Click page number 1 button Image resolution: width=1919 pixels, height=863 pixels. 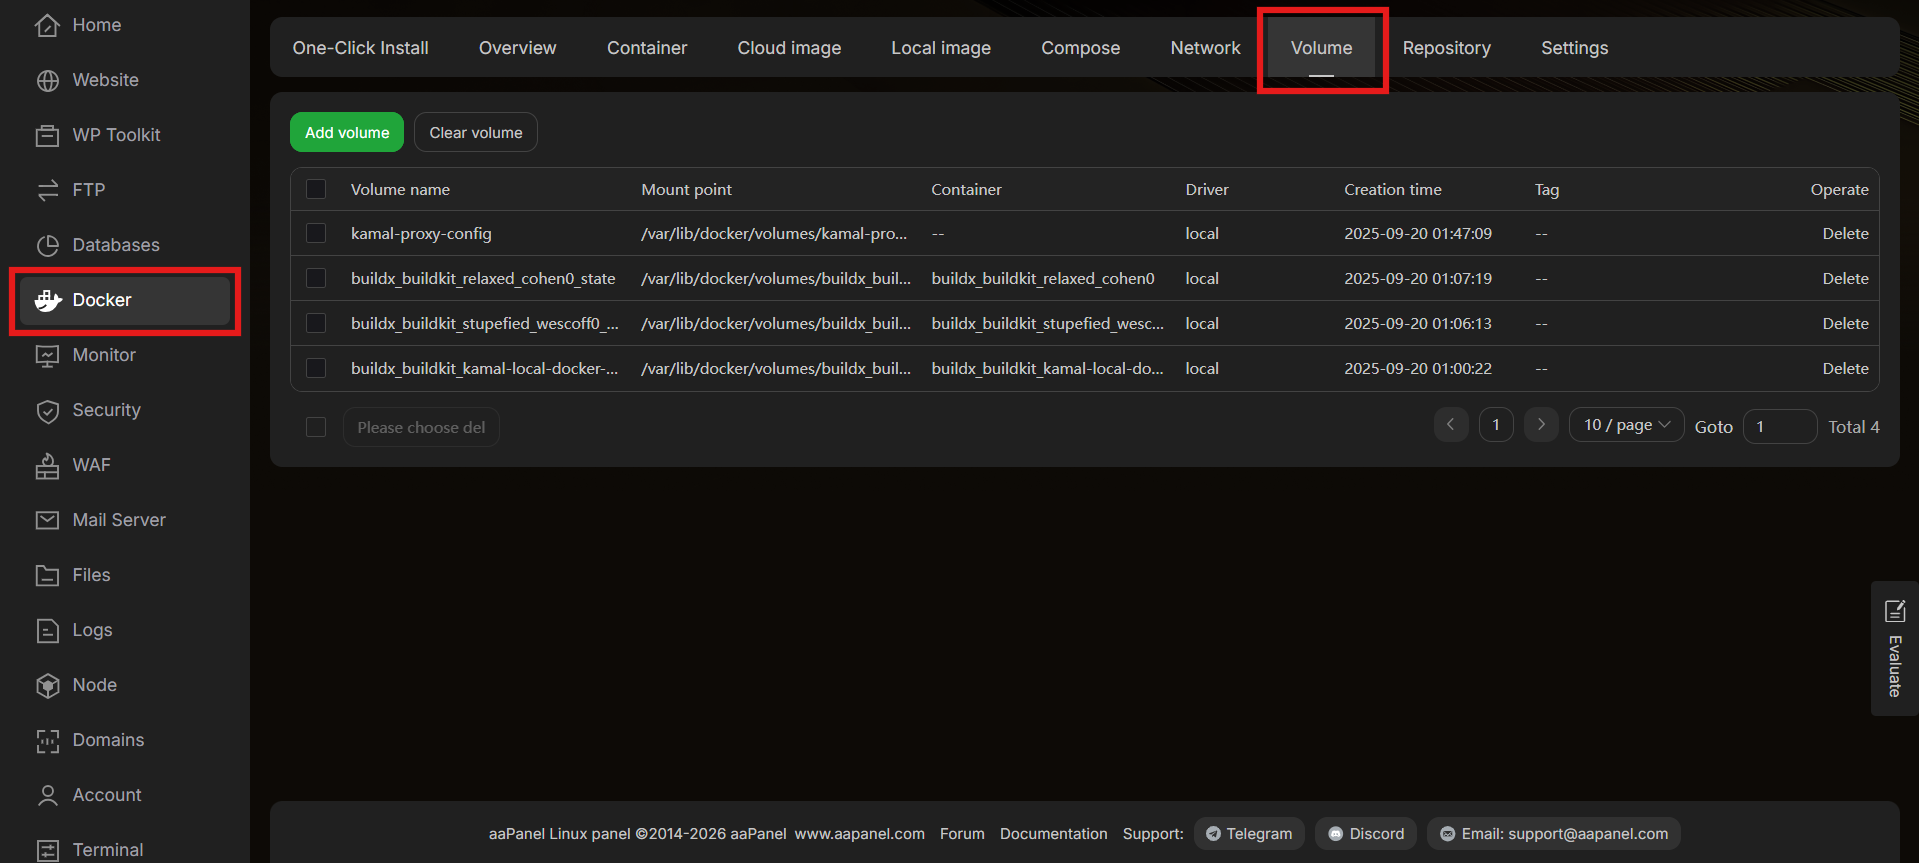pos(1496,425)
